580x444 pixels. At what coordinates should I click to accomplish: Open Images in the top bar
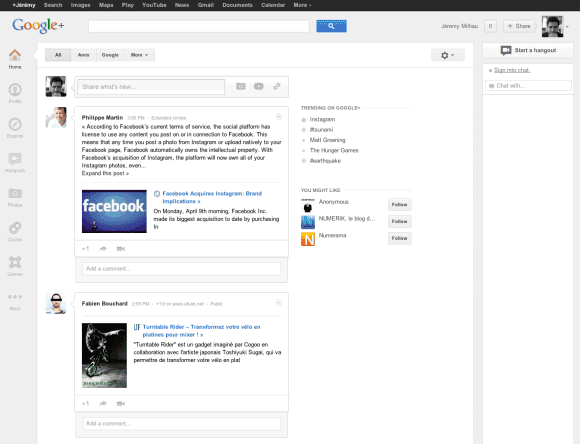(x=80, y=5)
